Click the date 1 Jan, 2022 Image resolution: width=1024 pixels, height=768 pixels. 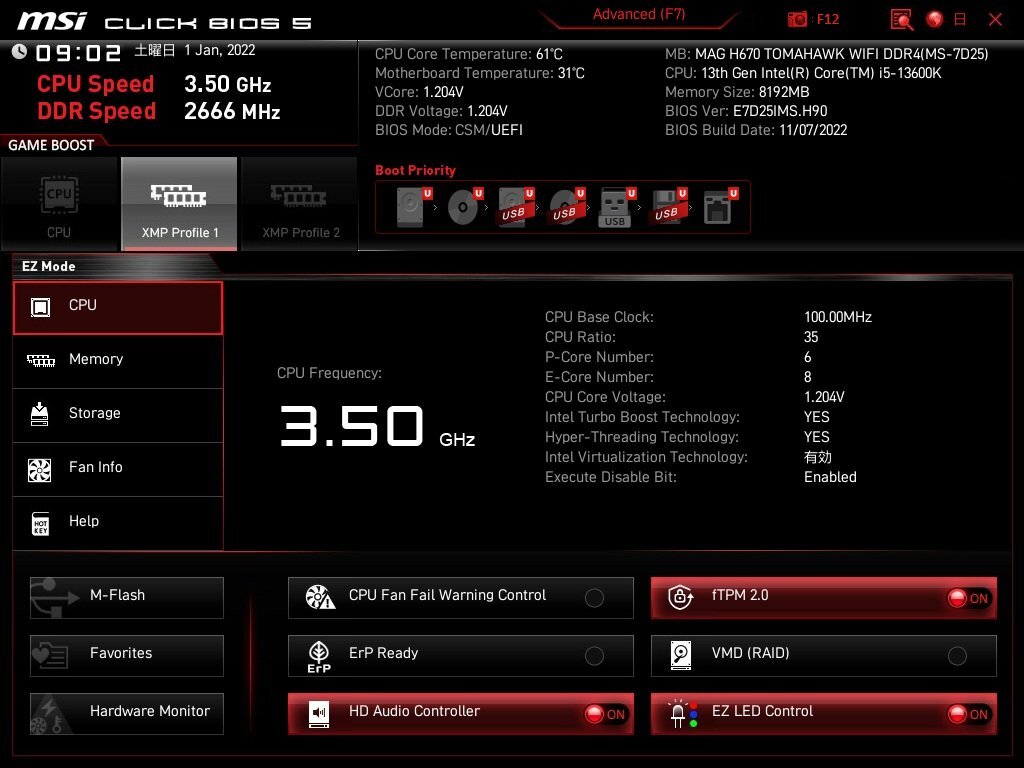tap(219, 50)
